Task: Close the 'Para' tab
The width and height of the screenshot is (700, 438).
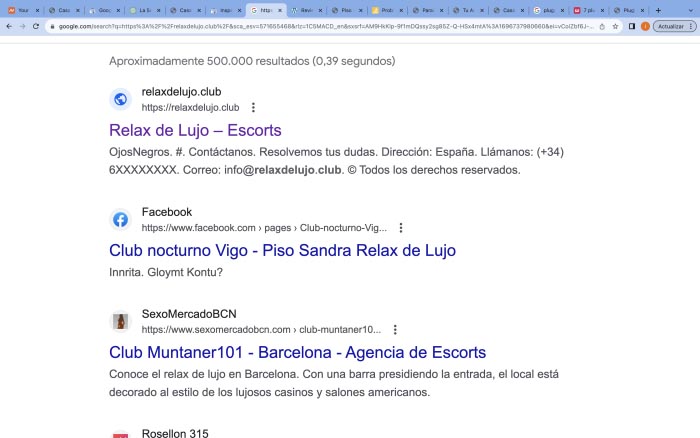Action: [442, 10]
